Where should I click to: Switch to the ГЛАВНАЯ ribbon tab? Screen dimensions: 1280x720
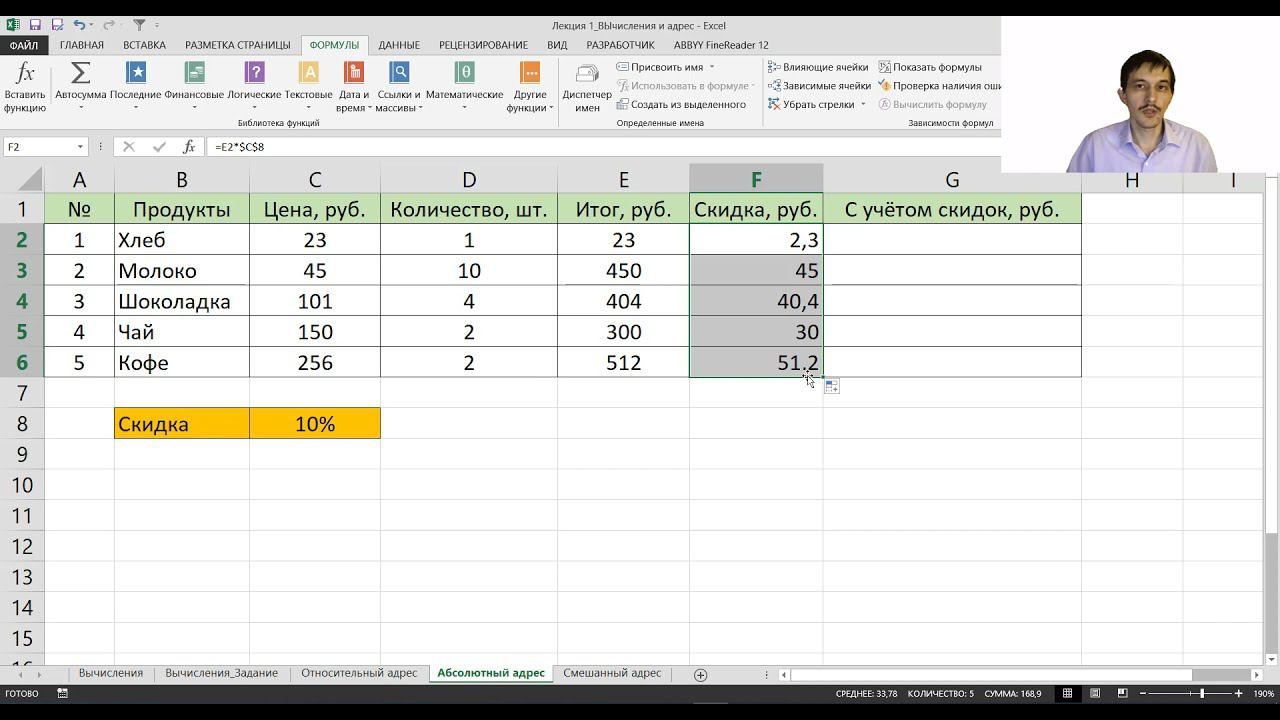pyautogui.click(x=82, y=45)
